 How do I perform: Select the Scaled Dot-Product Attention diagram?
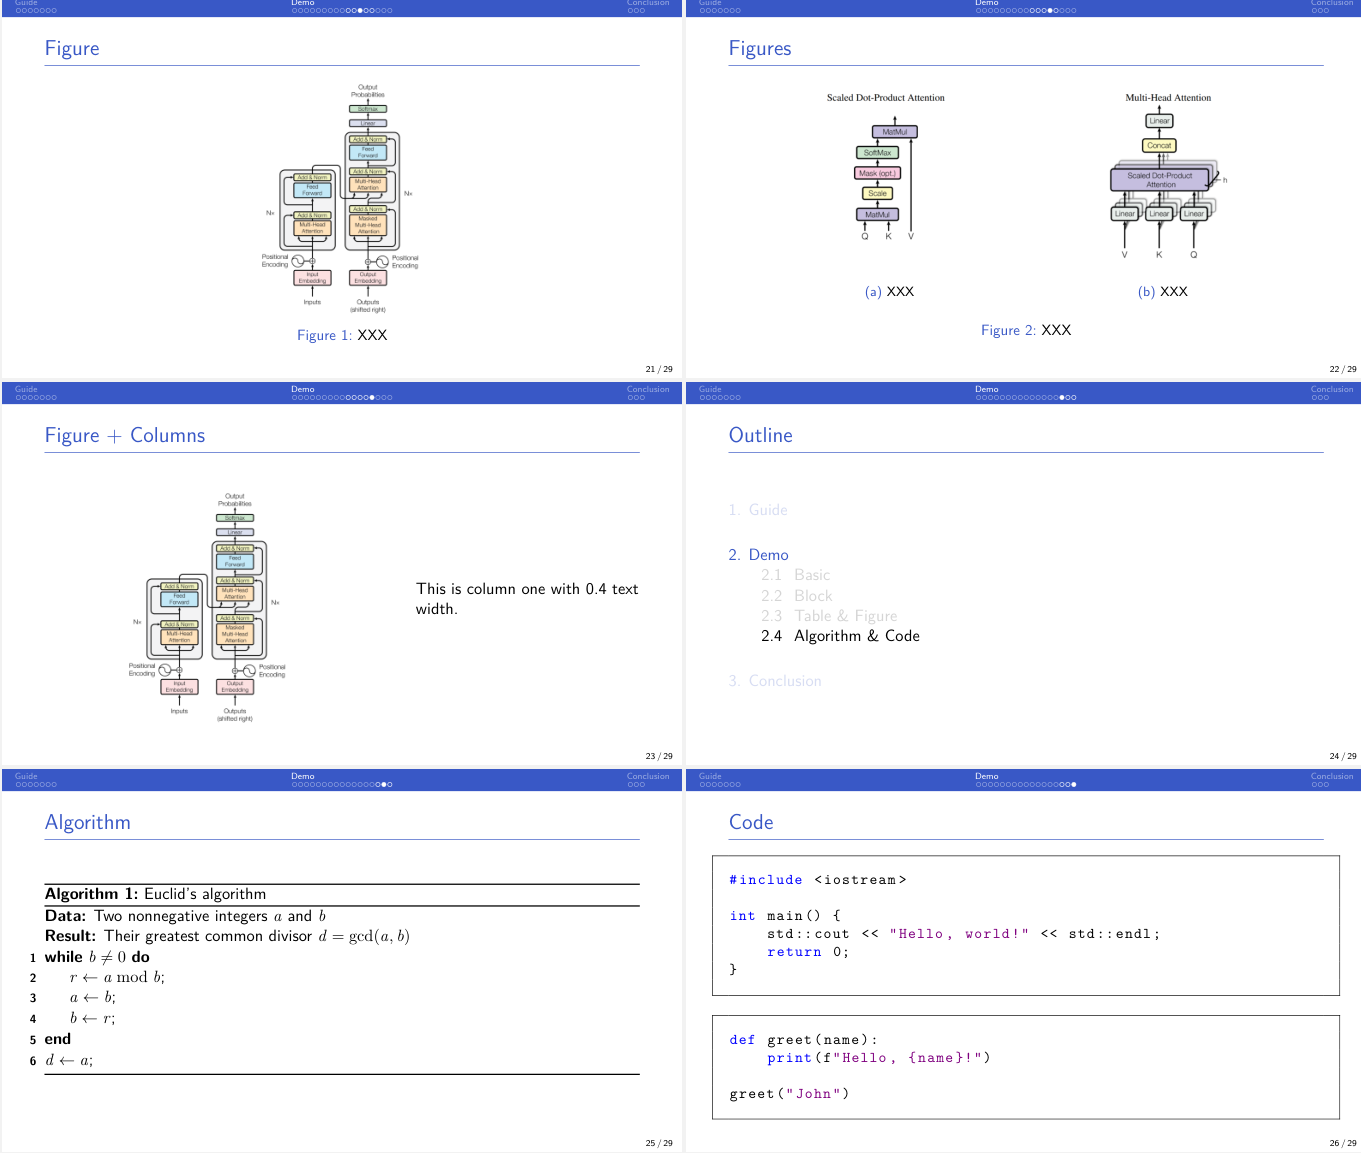coord(886,167)
